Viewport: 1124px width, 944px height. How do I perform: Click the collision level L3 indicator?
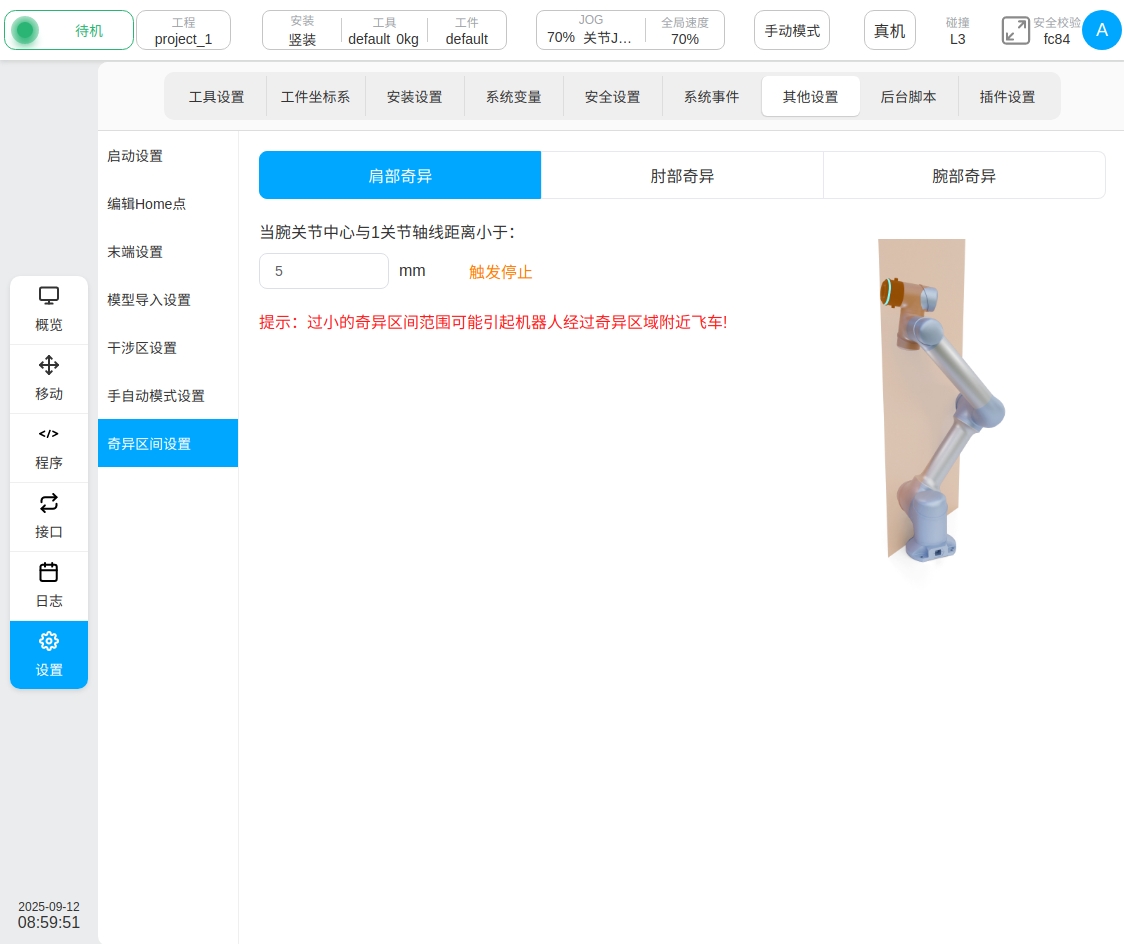pyautogui.click(x=957, y=31)
